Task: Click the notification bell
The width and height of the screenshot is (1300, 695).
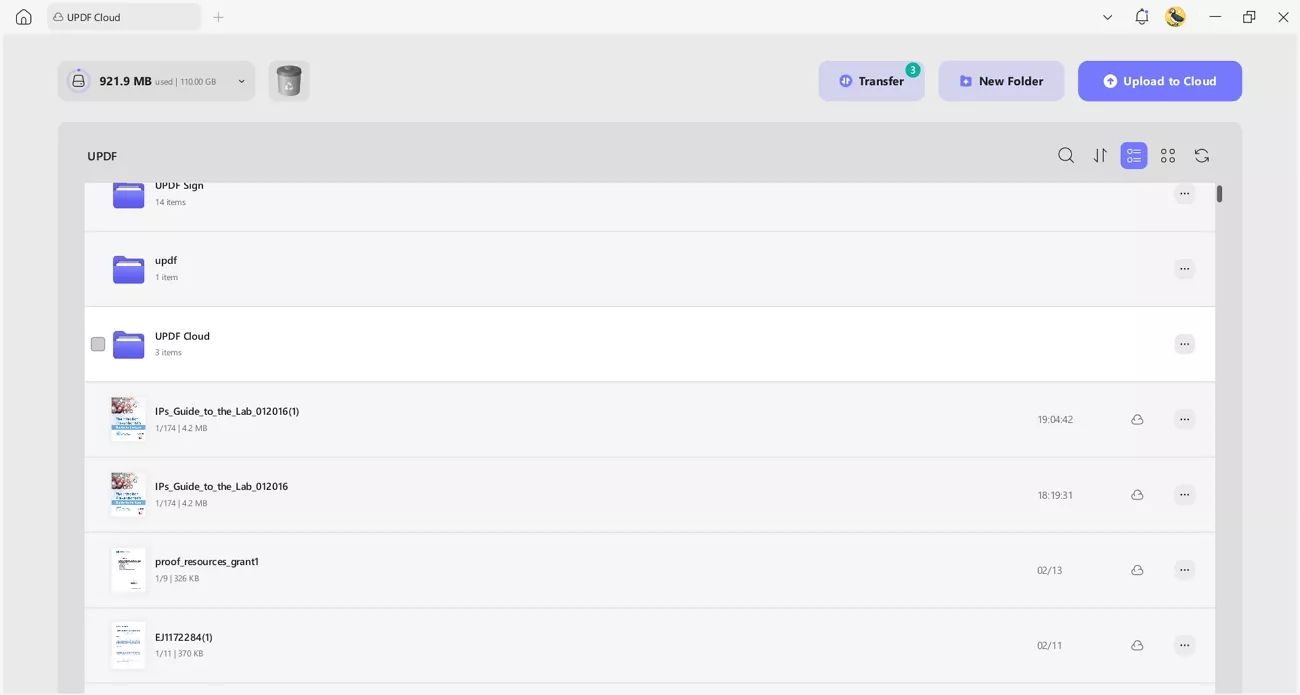Action: click(1141, 16)
